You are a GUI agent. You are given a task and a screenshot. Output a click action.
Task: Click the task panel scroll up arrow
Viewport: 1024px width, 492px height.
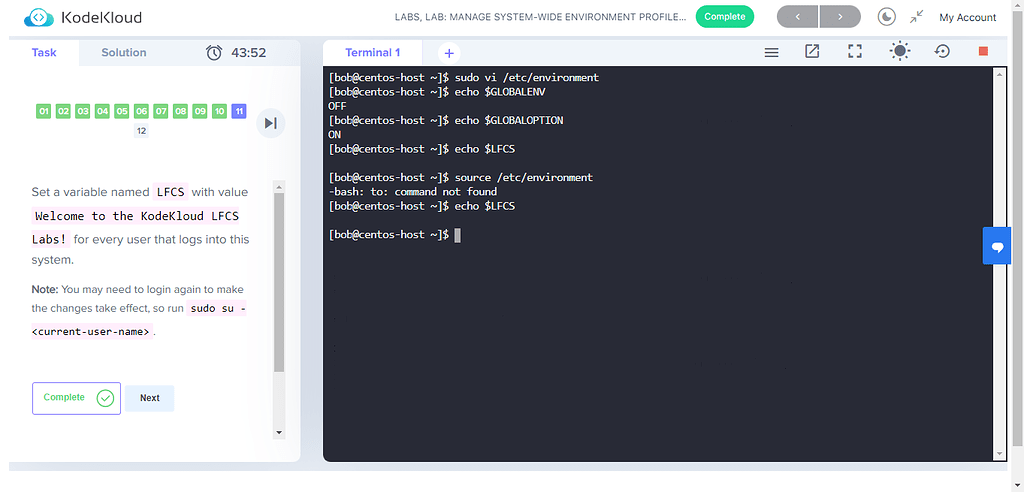pos(279,187)
